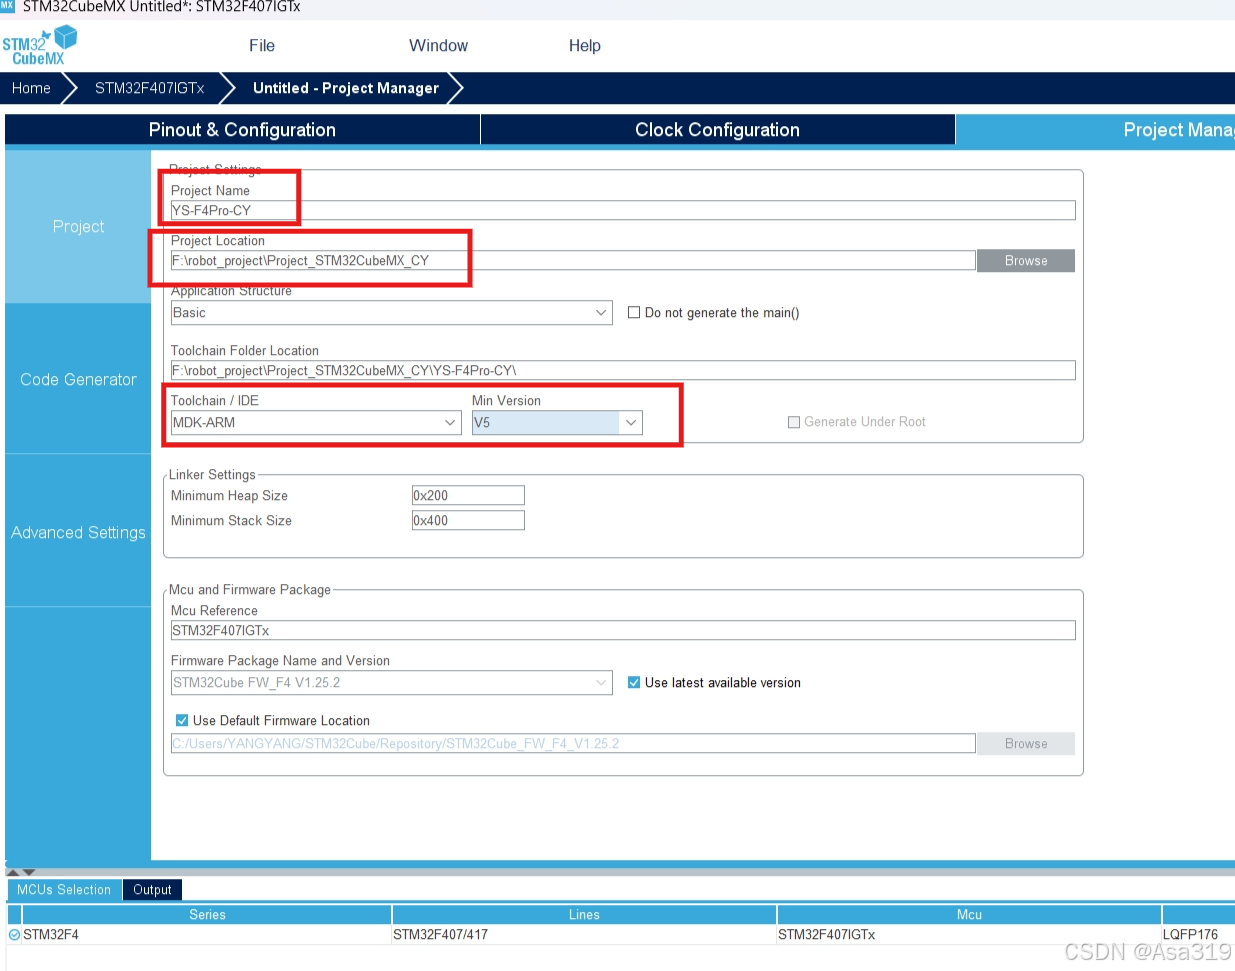
Task: Open the Code Generator side tab
Action: click(x=78, y=380)
